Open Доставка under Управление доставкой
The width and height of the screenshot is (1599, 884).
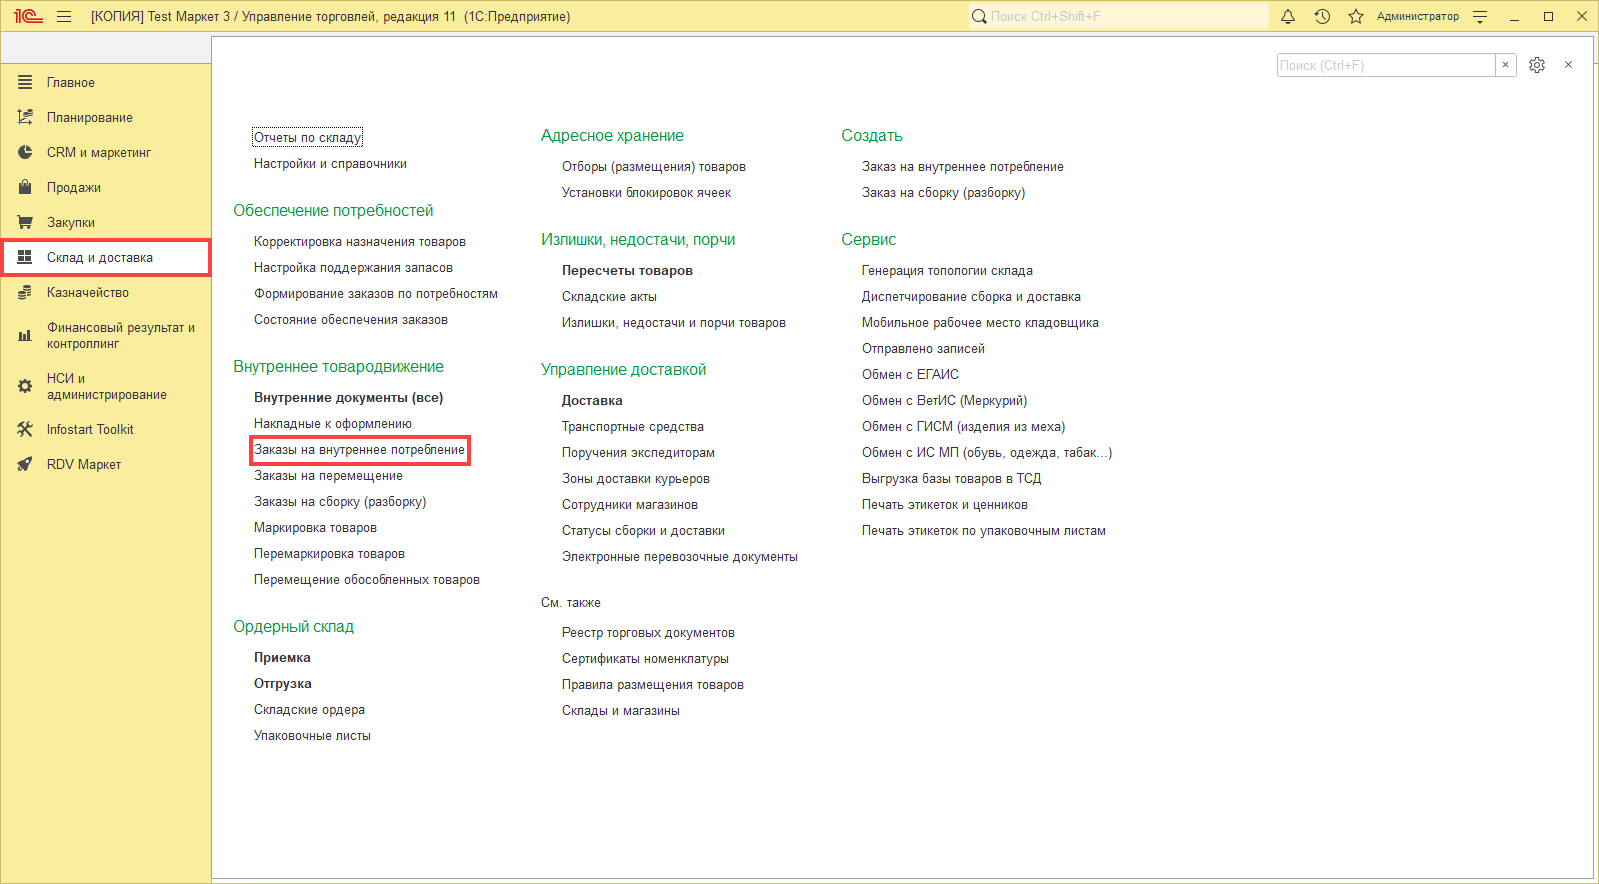[x=592, y=401]
